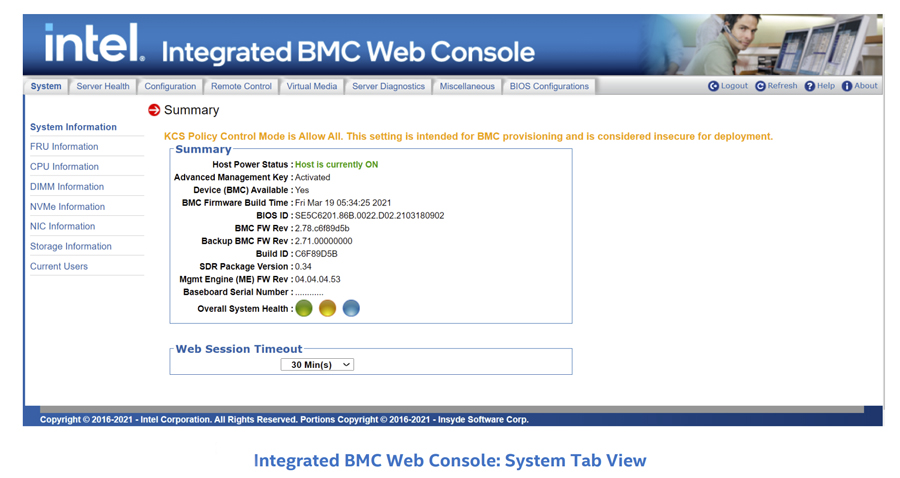Switch to BIOS Configurations tab
900x478 pixels.
pos(549,86)
